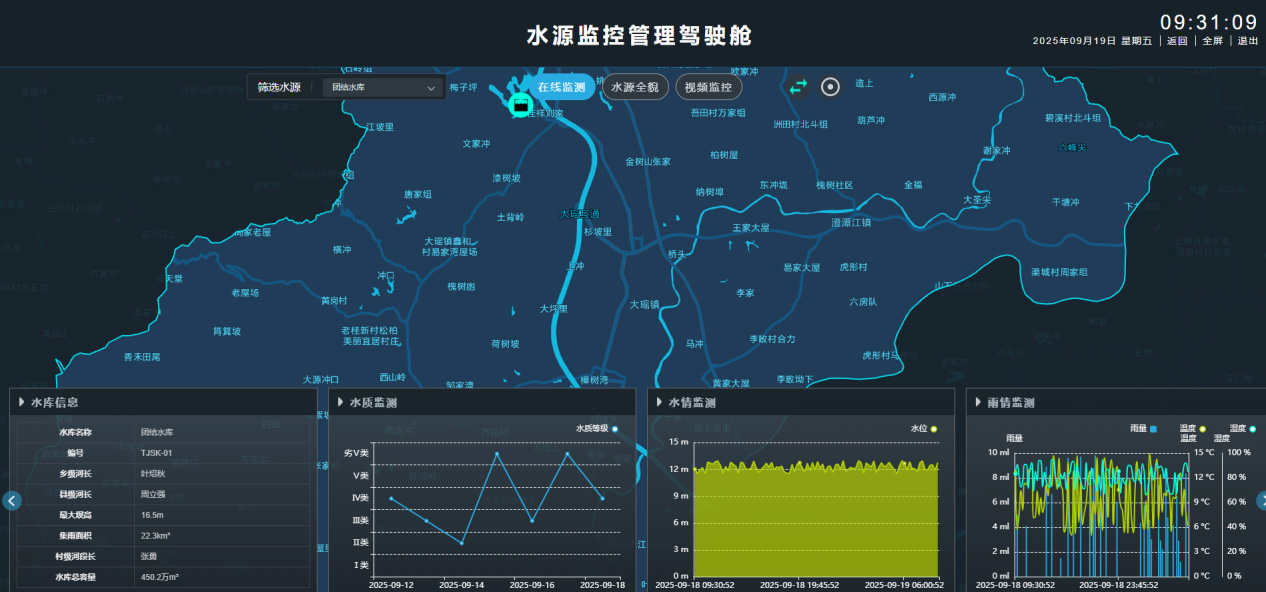Open the 筛选水源 reservoir dropdown

pyautogui.click(x=384, y=88)
